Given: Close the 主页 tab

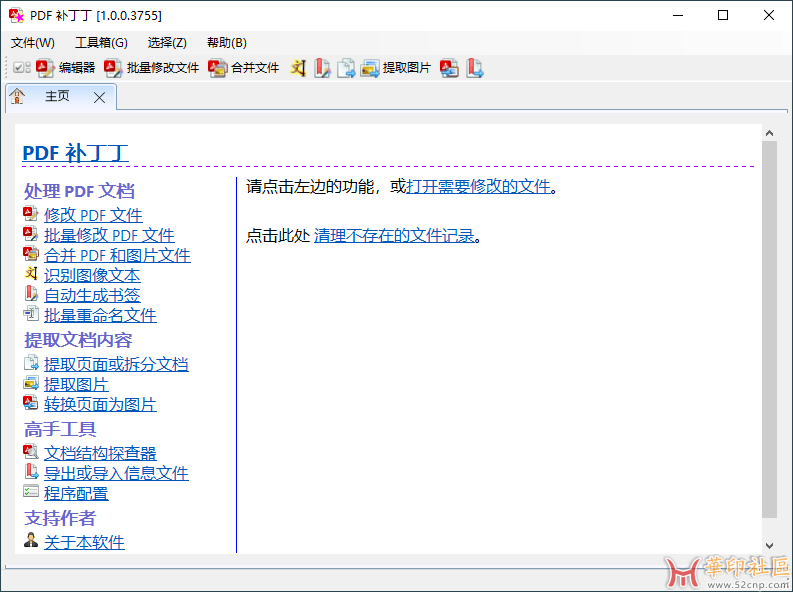Looking at the screenshot, I should tap(100, 98).
